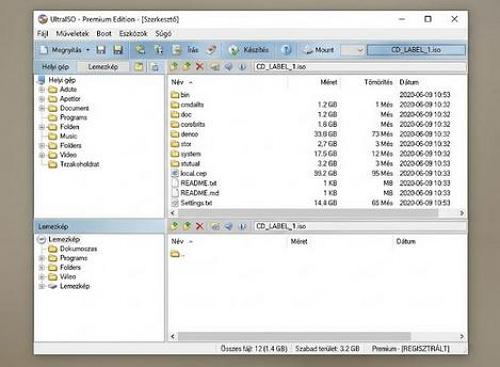The image size is (500, 367).
Task: Click the folder icon after the upper red X
Action: [x=215, y=67]
